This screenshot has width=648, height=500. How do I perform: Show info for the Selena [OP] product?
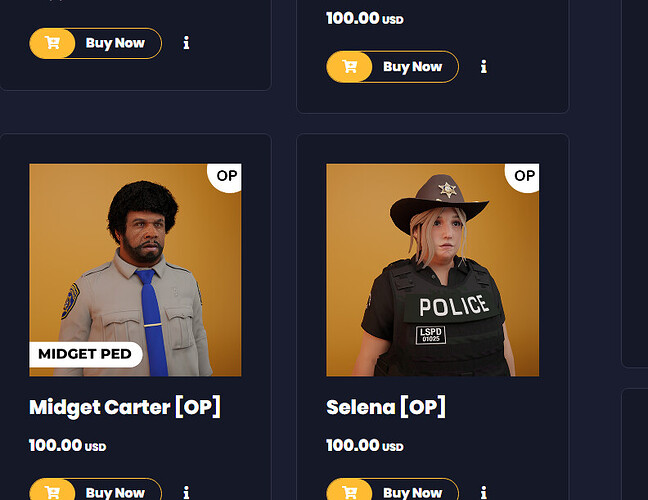(484, 492)
